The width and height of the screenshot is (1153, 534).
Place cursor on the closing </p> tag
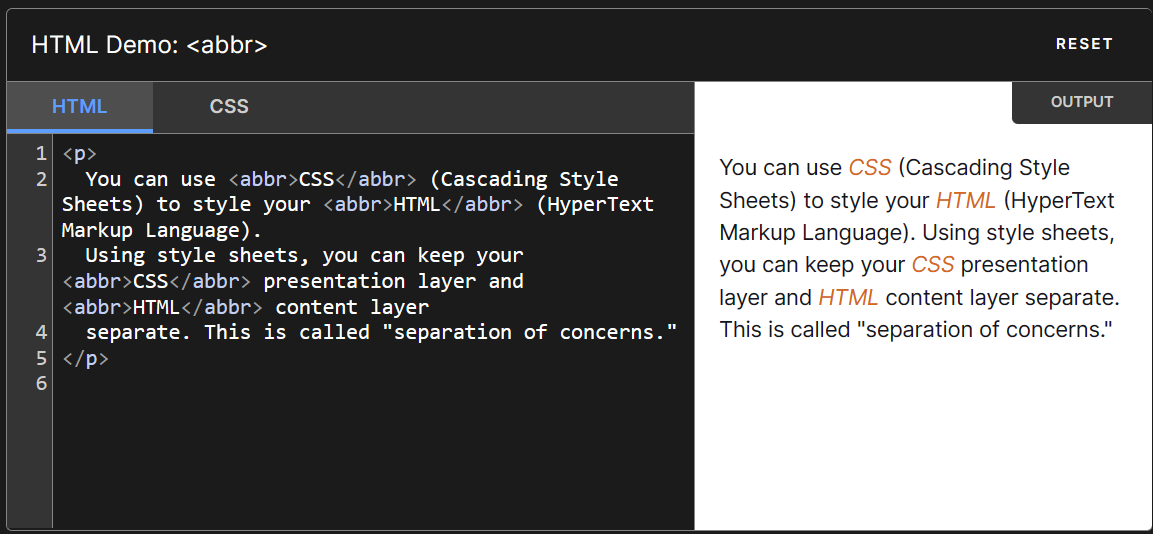pos(85,358)
